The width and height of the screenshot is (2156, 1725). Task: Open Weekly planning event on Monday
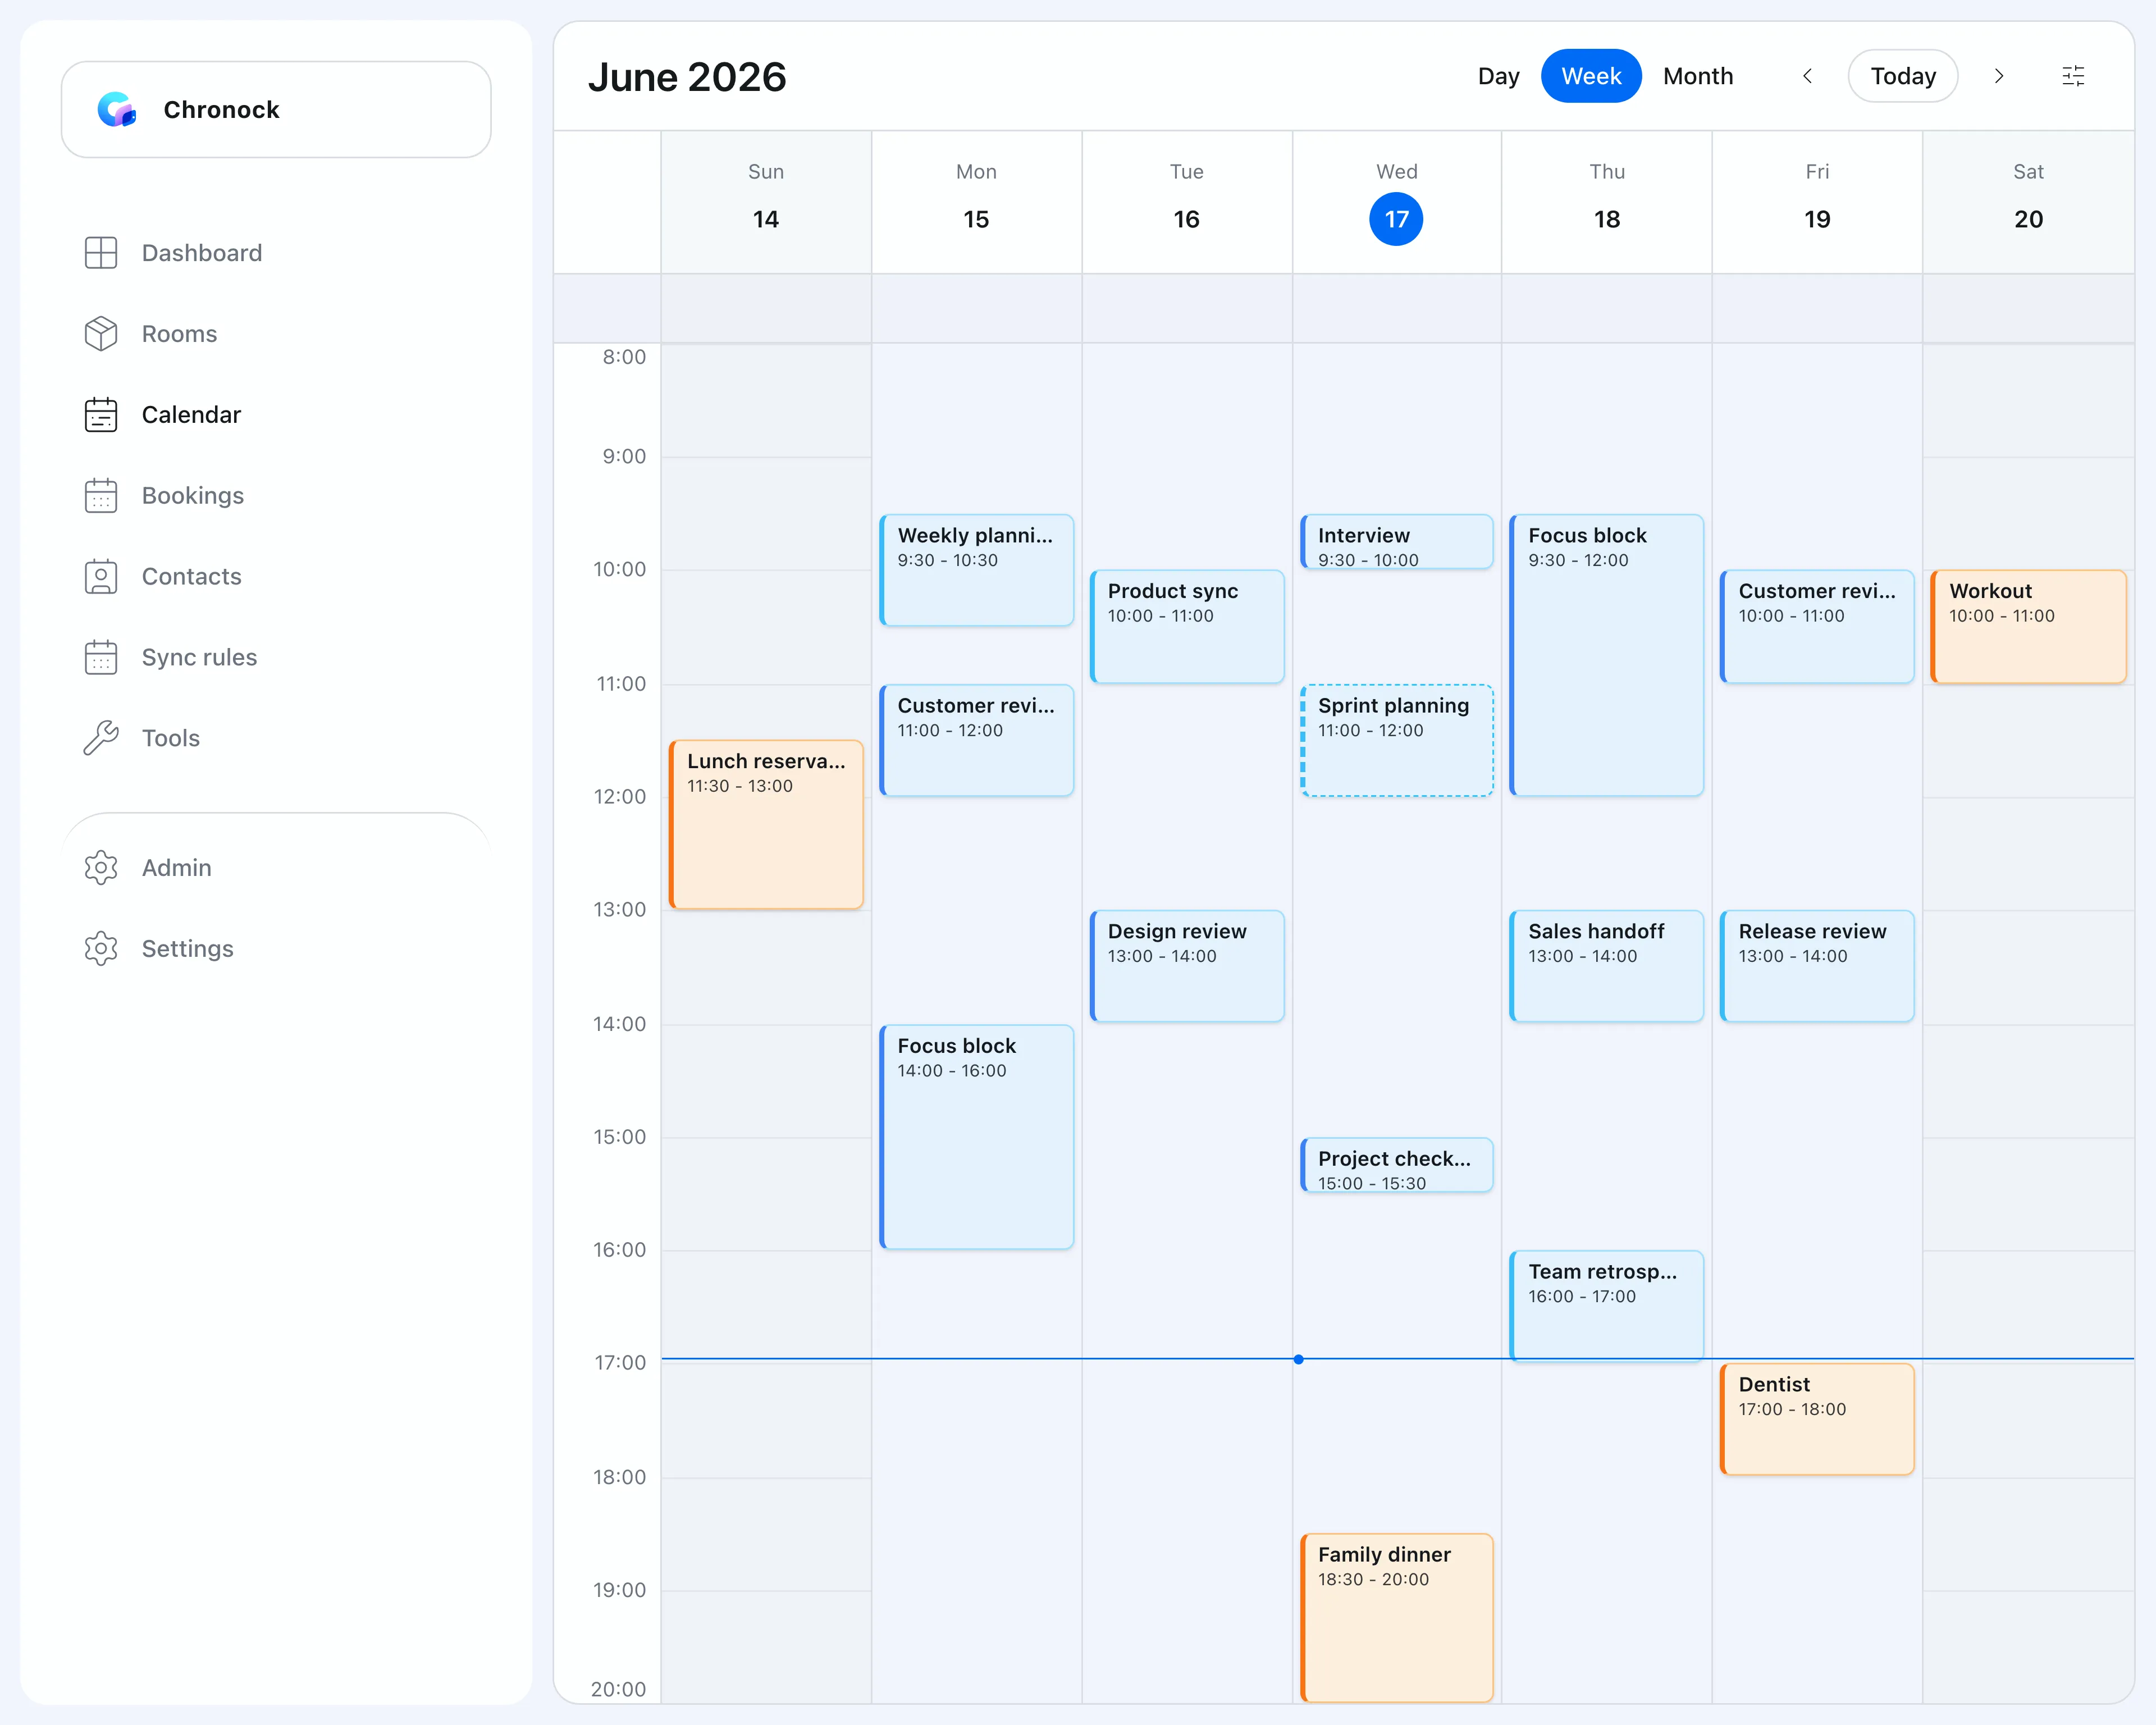[976, 570]
